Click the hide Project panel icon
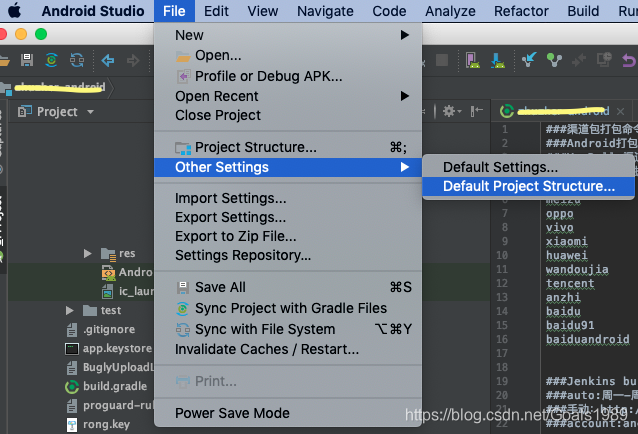 click(476, 111)
